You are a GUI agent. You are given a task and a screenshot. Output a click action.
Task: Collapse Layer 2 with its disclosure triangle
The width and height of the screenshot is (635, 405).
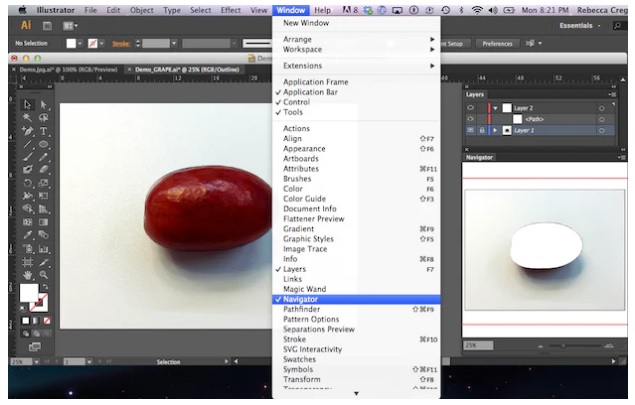(495, 108)
